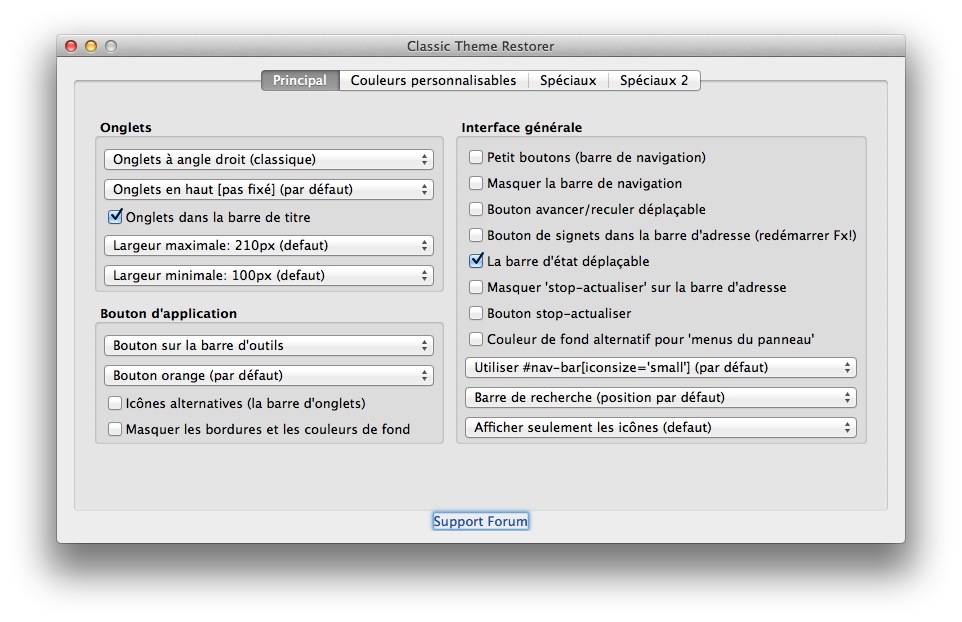Uncheck La barre d'état déplaçable

tap(477, 261)
